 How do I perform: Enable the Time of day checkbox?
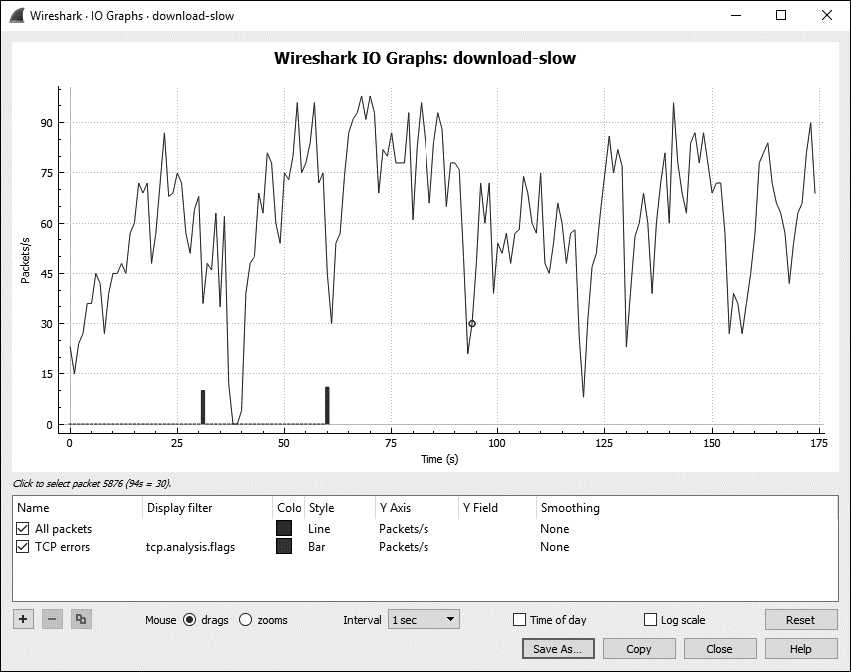pyautogui.click(x=519, y=619)
